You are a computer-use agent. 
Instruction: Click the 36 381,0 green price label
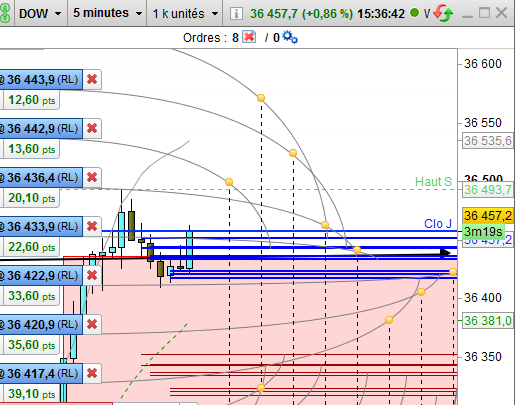click(488, 321)
